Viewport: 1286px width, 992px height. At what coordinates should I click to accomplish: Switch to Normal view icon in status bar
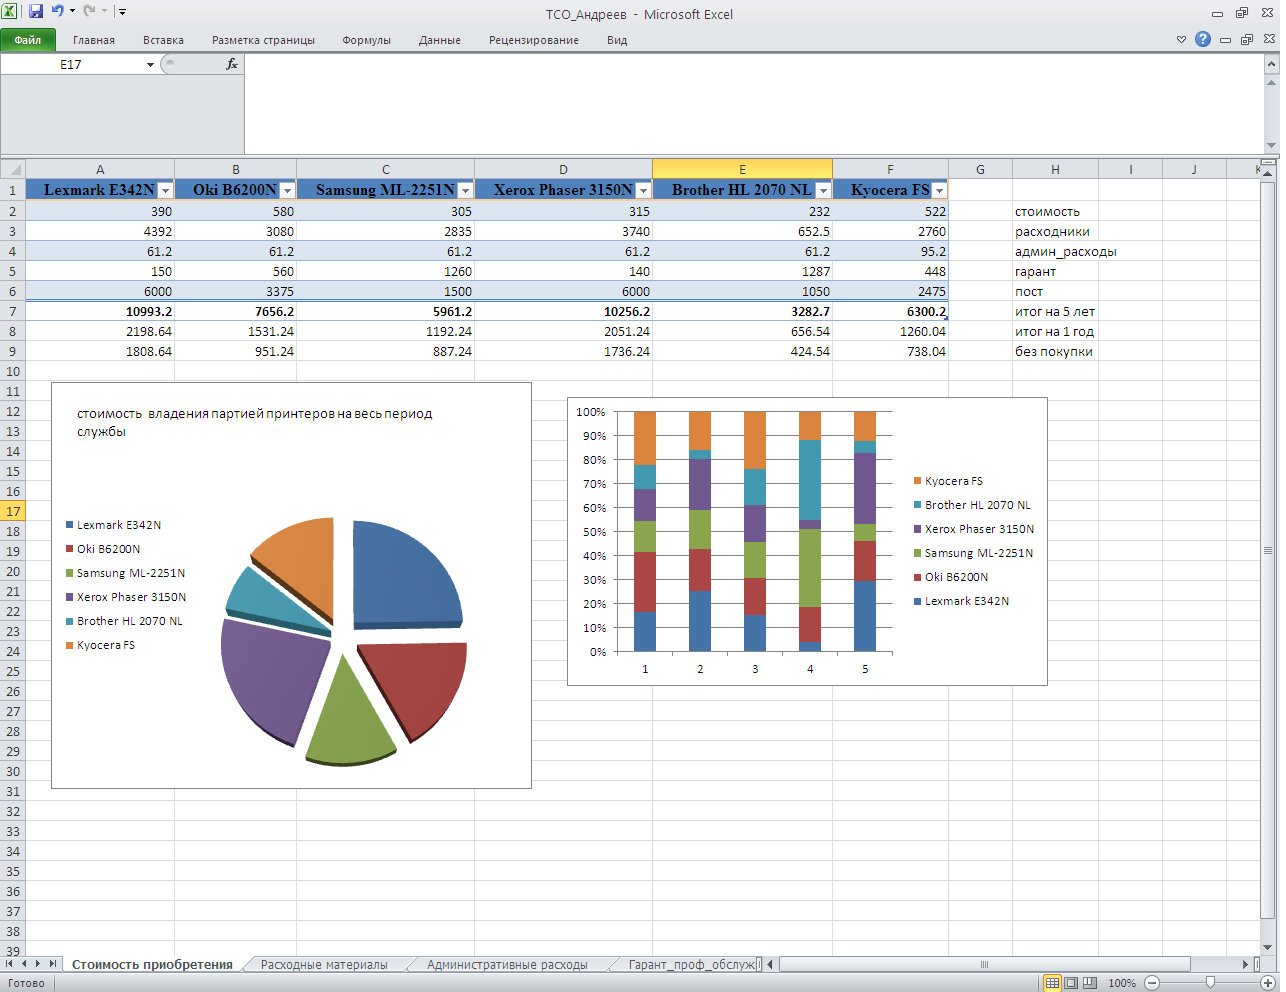tap(1052, 983)
